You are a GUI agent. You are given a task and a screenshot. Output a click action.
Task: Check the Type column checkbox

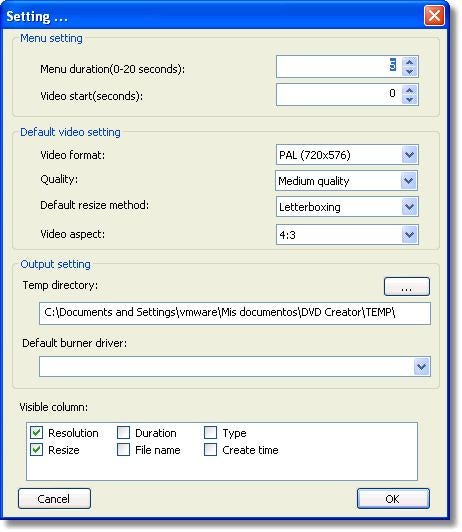coord(210,433)
